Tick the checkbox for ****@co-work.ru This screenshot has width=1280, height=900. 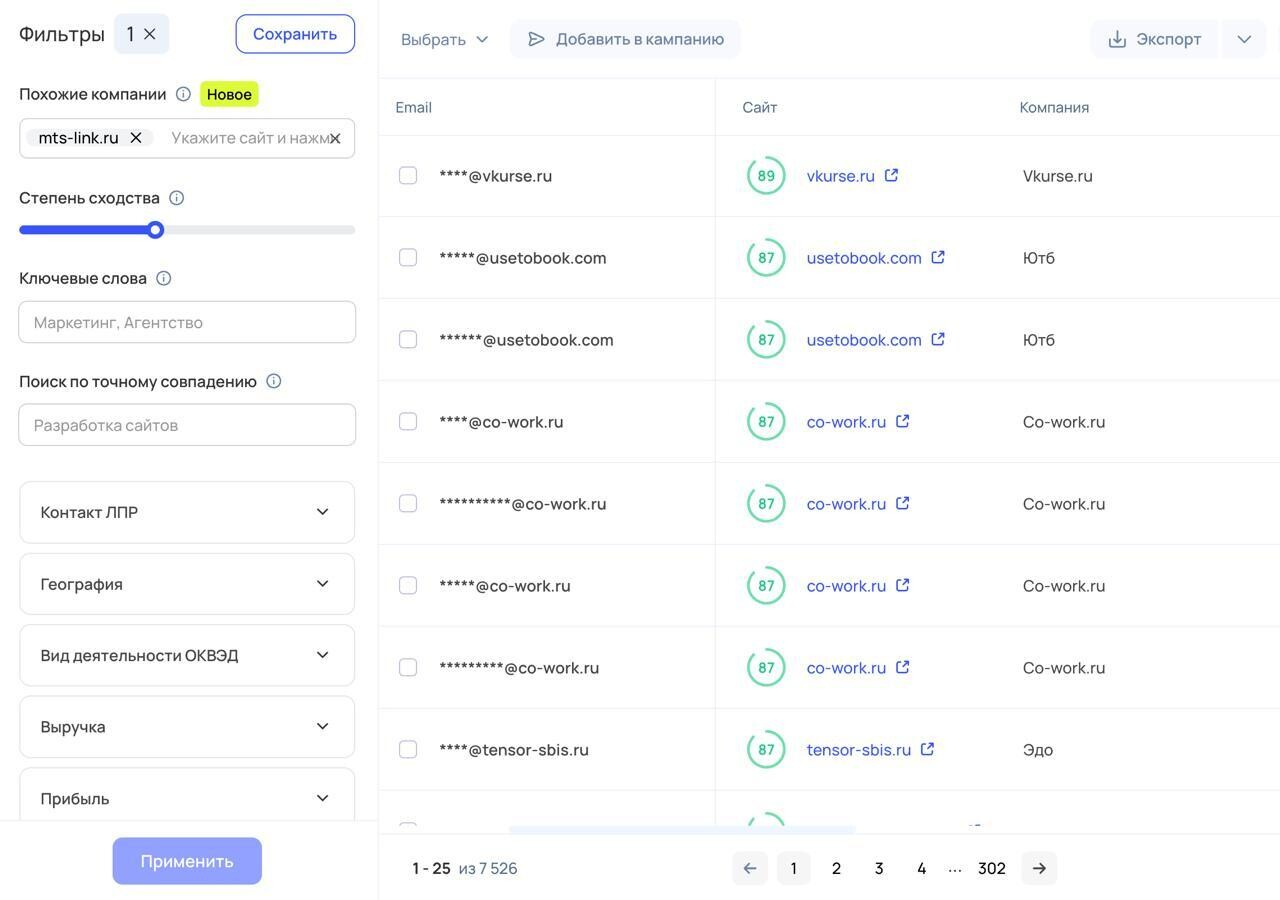point(408,422)
